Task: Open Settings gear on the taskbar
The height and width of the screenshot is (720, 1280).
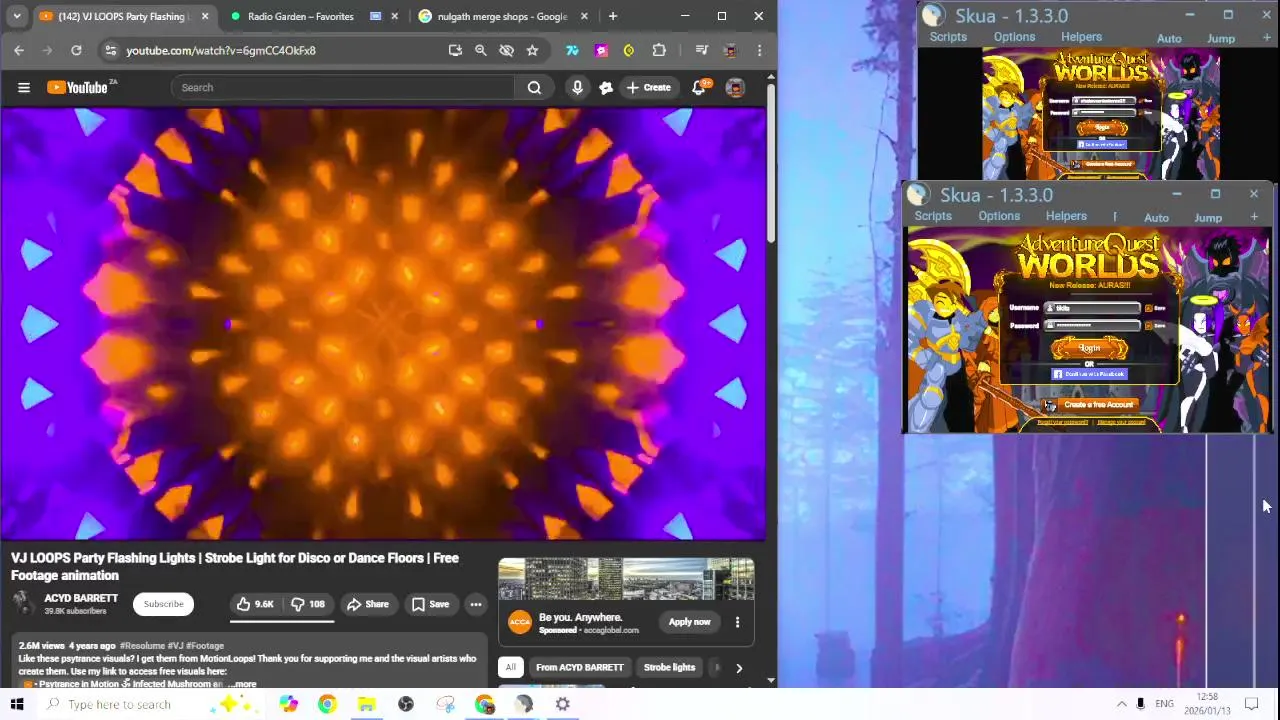Action: tap(563, 704)
